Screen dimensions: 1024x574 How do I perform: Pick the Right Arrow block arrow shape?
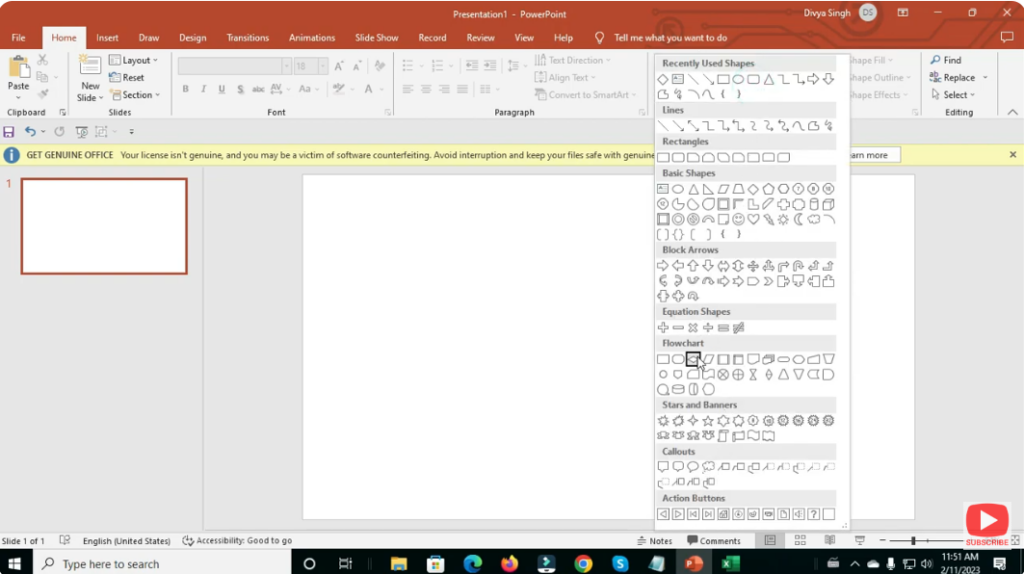663,266
